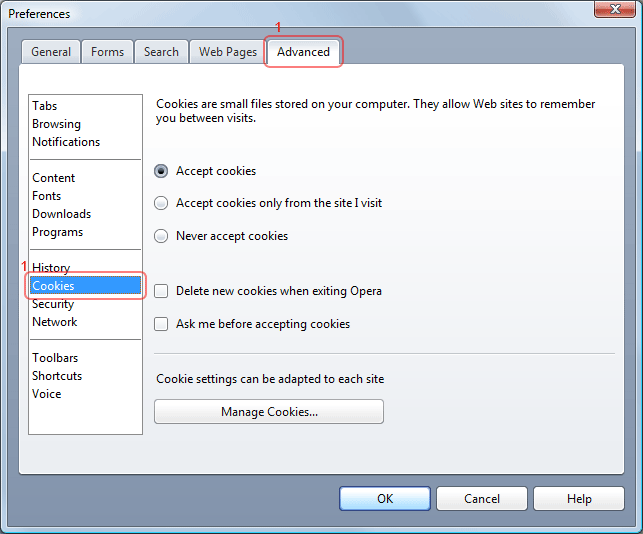Select Never accept cookies option
The image size is (643, 534).
tap(161, 236)
